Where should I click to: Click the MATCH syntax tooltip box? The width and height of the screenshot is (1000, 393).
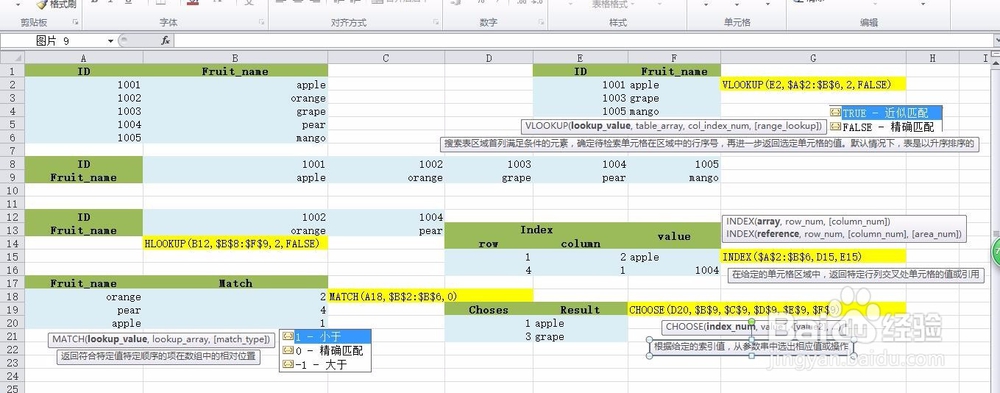coord(161,339)
